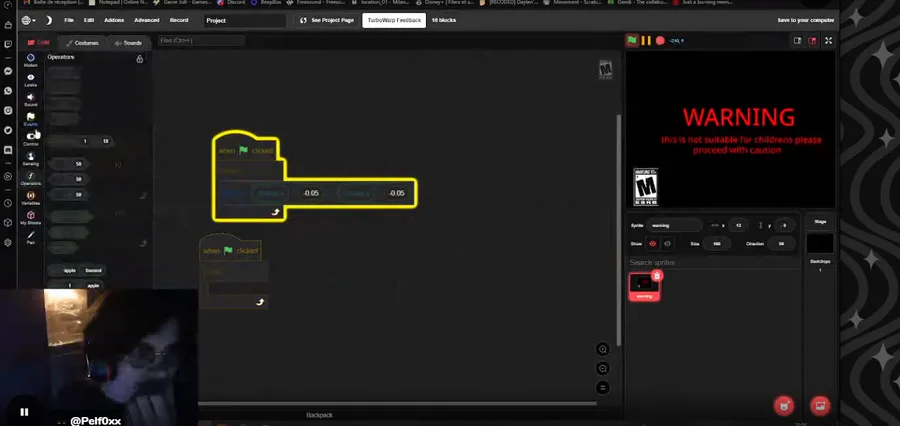Toggle the block palette lock icon
Screen dimensions: 900x426
click(139, 59)
